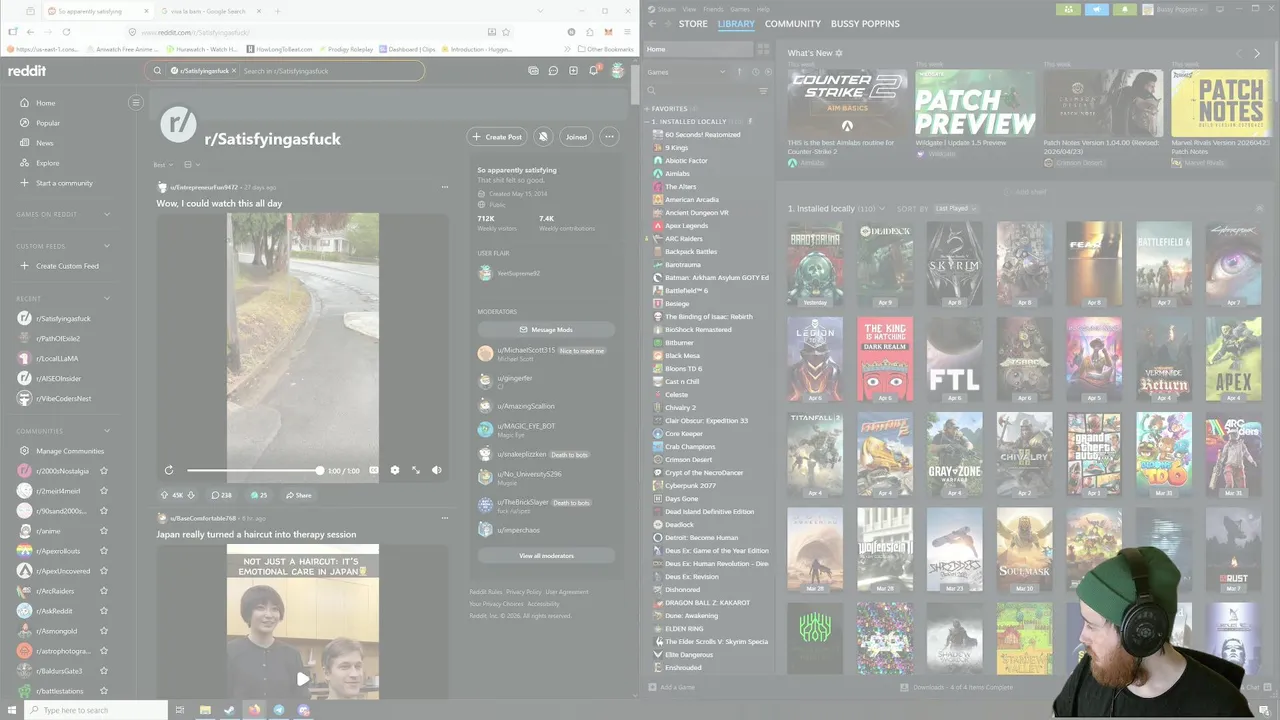Open Steam COMMUNITY tab
Screen dimensions: 1280x720
point(793,23)
